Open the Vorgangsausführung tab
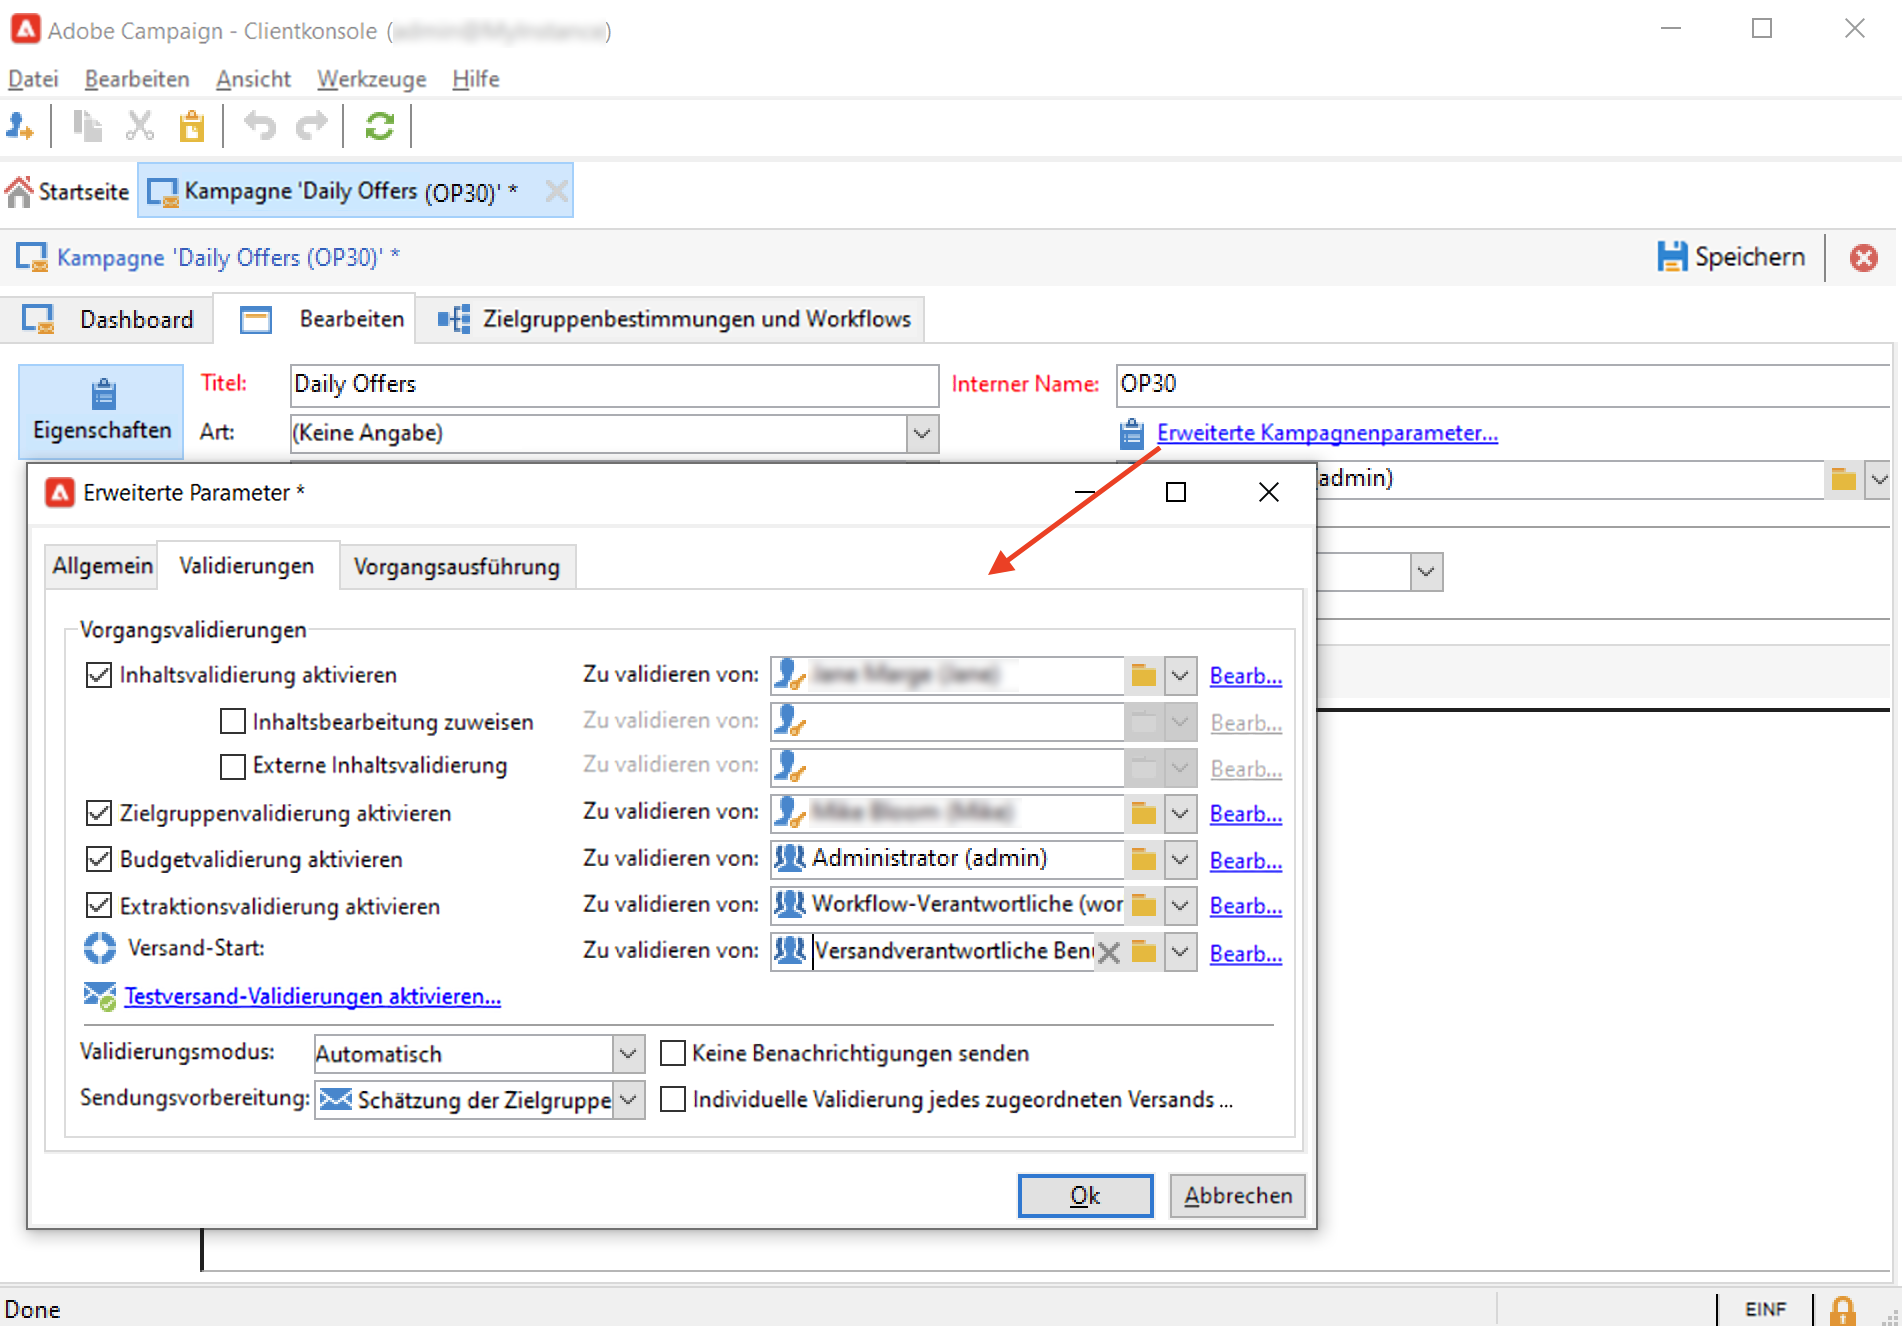Viewport: 1902px width, 1326px height. click(x=457, y=567)
